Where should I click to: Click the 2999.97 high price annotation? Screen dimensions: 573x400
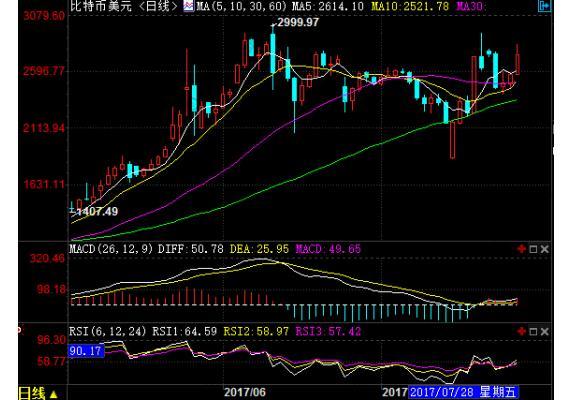pyautogui.click(x=298, y=22)
